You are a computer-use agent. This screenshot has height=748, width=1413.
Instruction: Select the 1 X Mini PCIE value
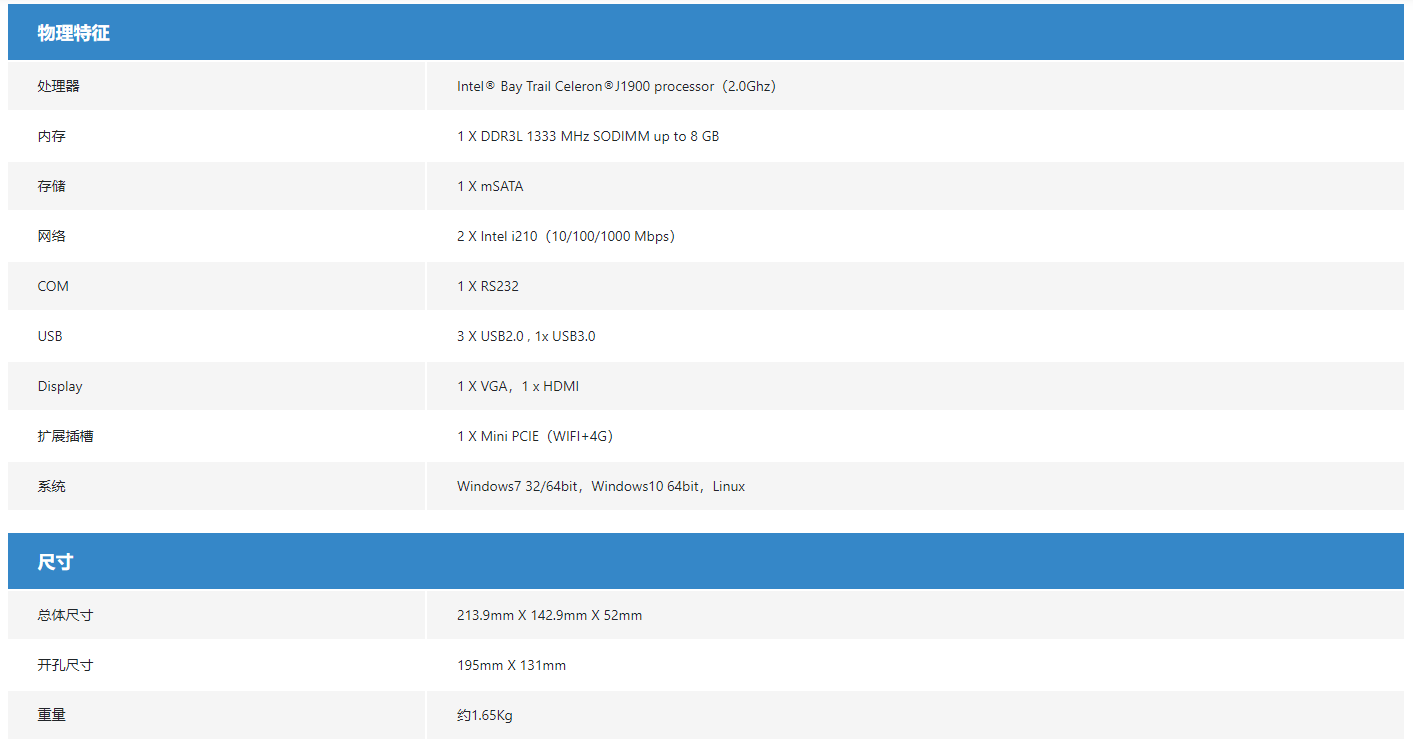(535, 436)
